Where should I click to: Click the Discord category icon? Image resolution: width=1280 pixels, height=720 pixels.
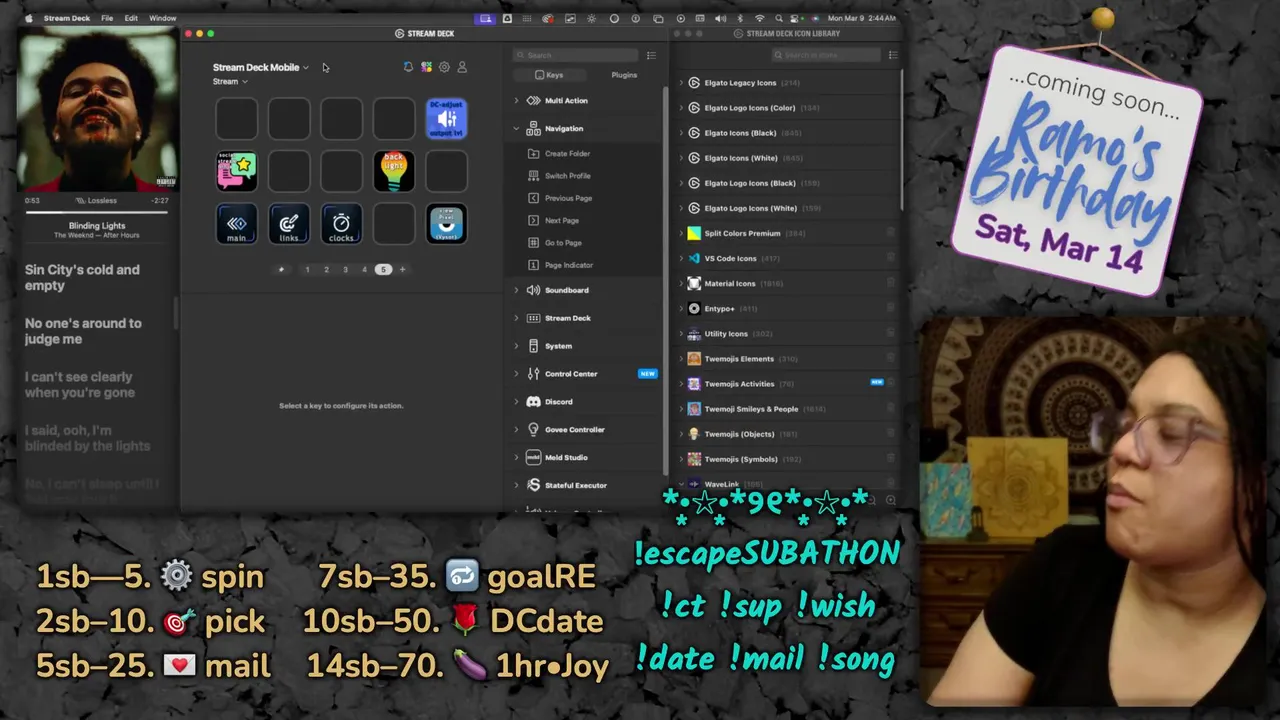coord(534,401)
